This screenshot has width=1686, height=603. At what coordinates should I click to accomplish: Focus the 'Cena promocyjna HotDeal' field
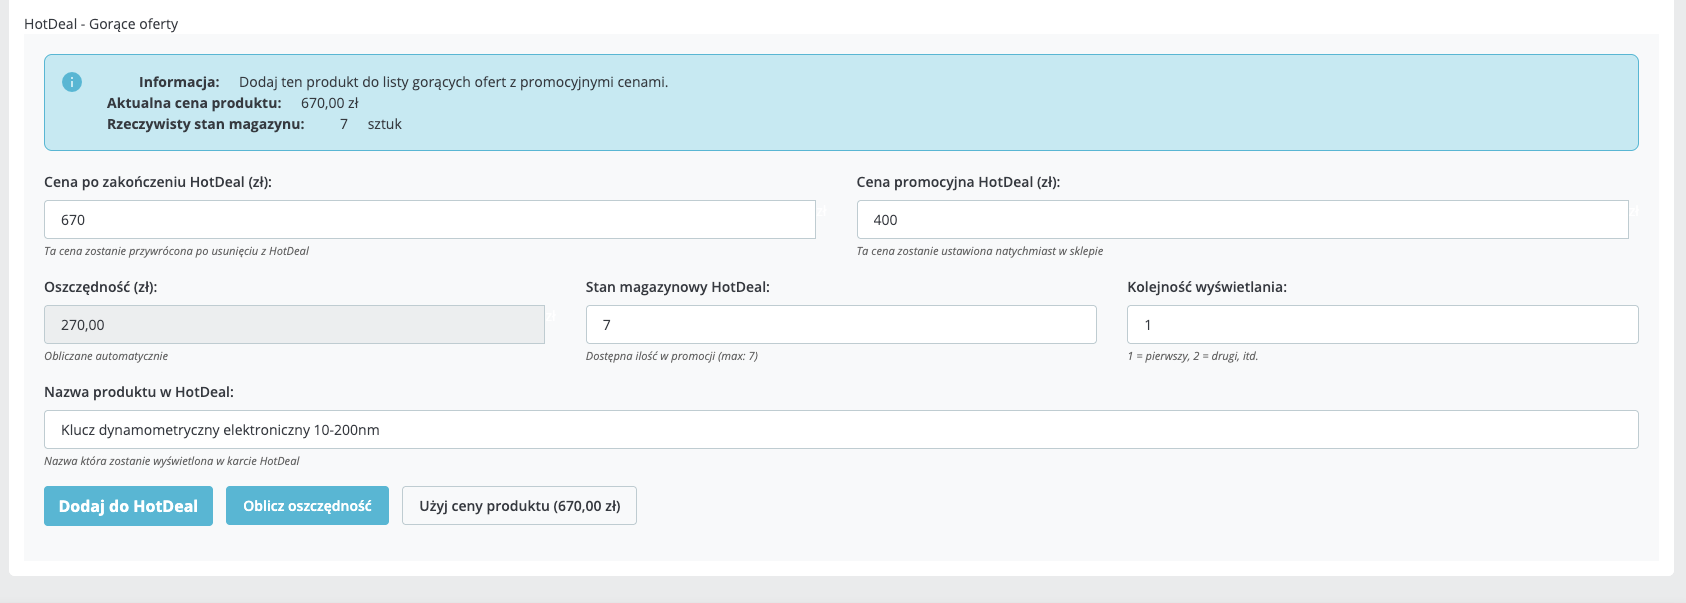[x=1242, y=220]
